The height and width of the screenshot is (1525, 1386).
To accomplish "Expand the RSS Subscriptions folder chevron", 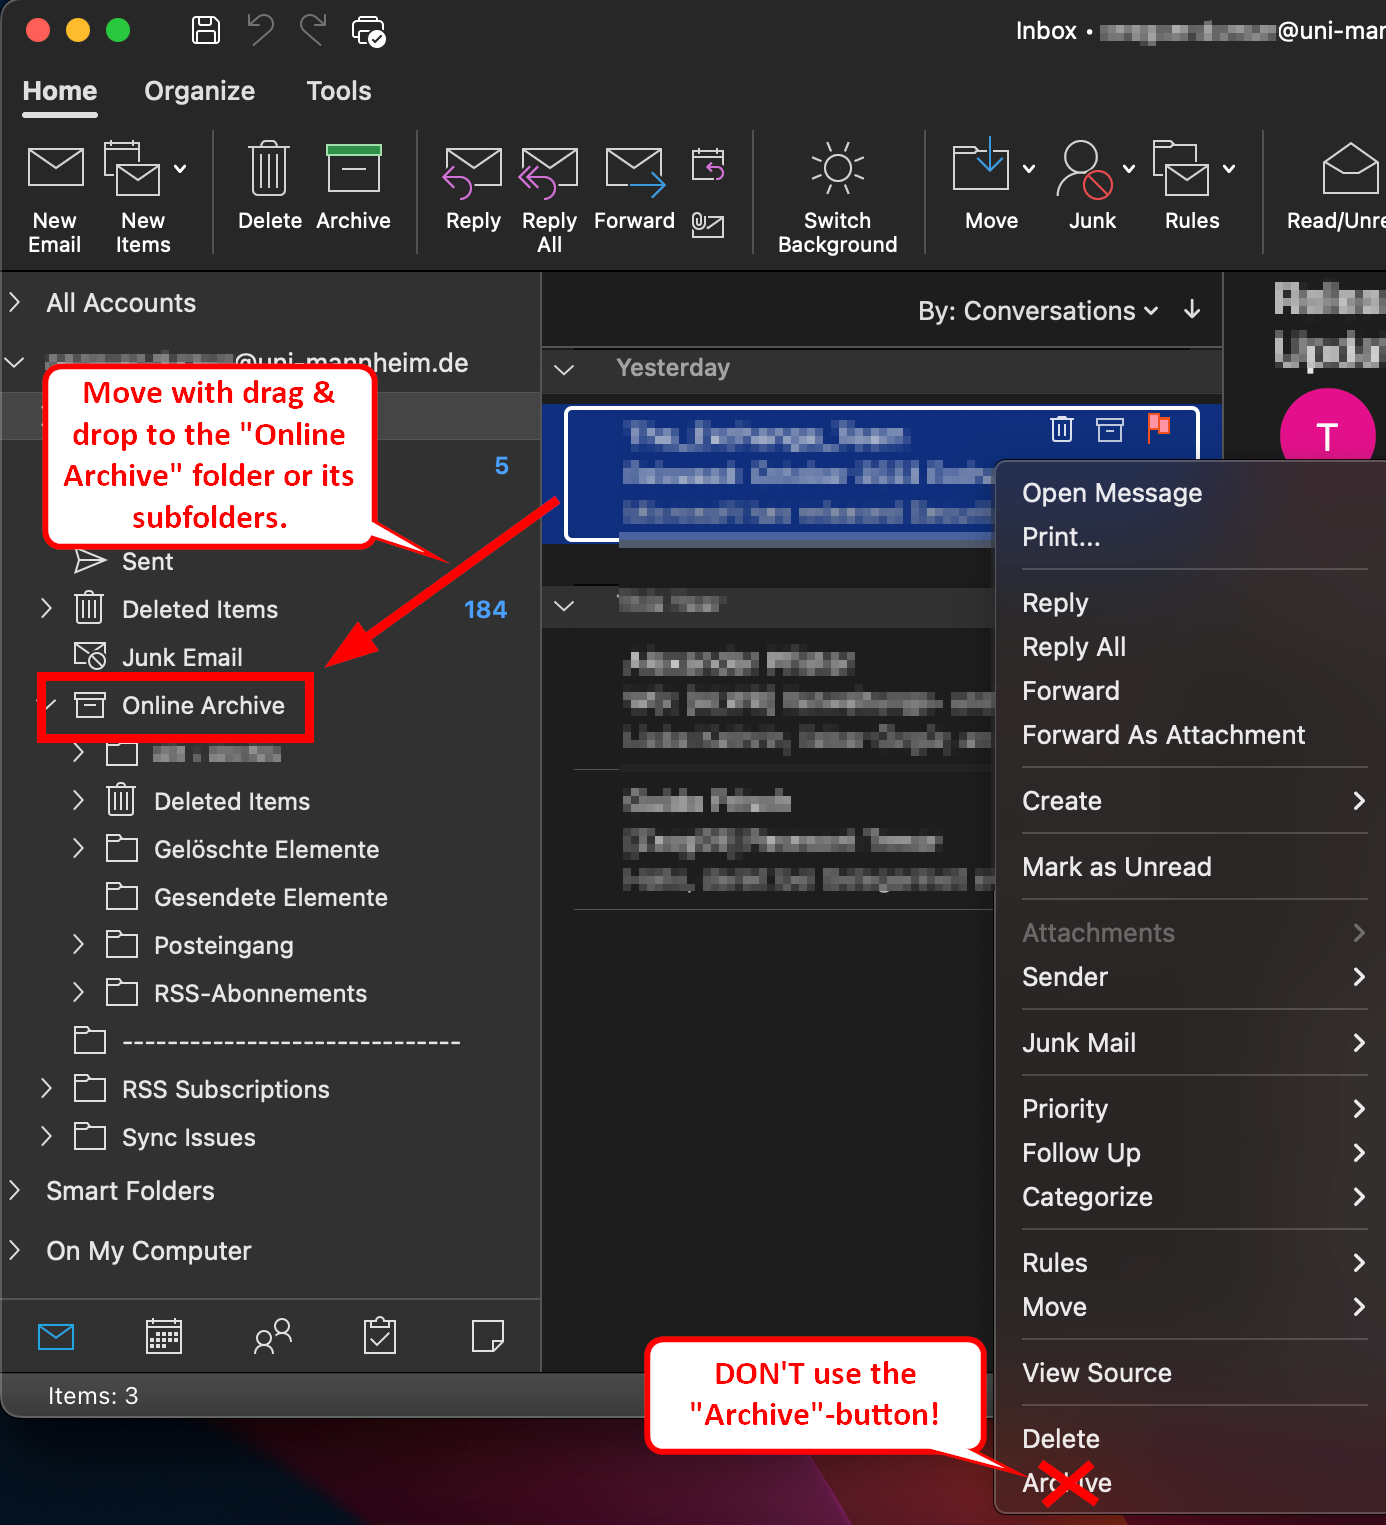I will click(46, 1088).
